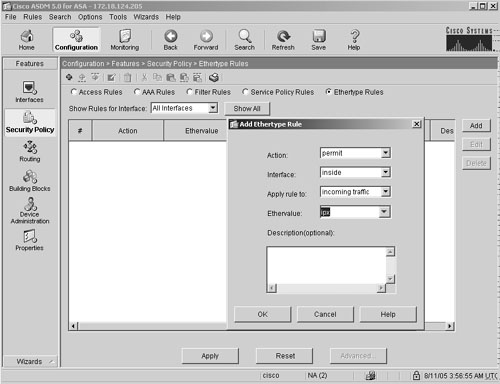Click inside the Description text area
Screen dimensions: 500x384
tap(327, 266)
